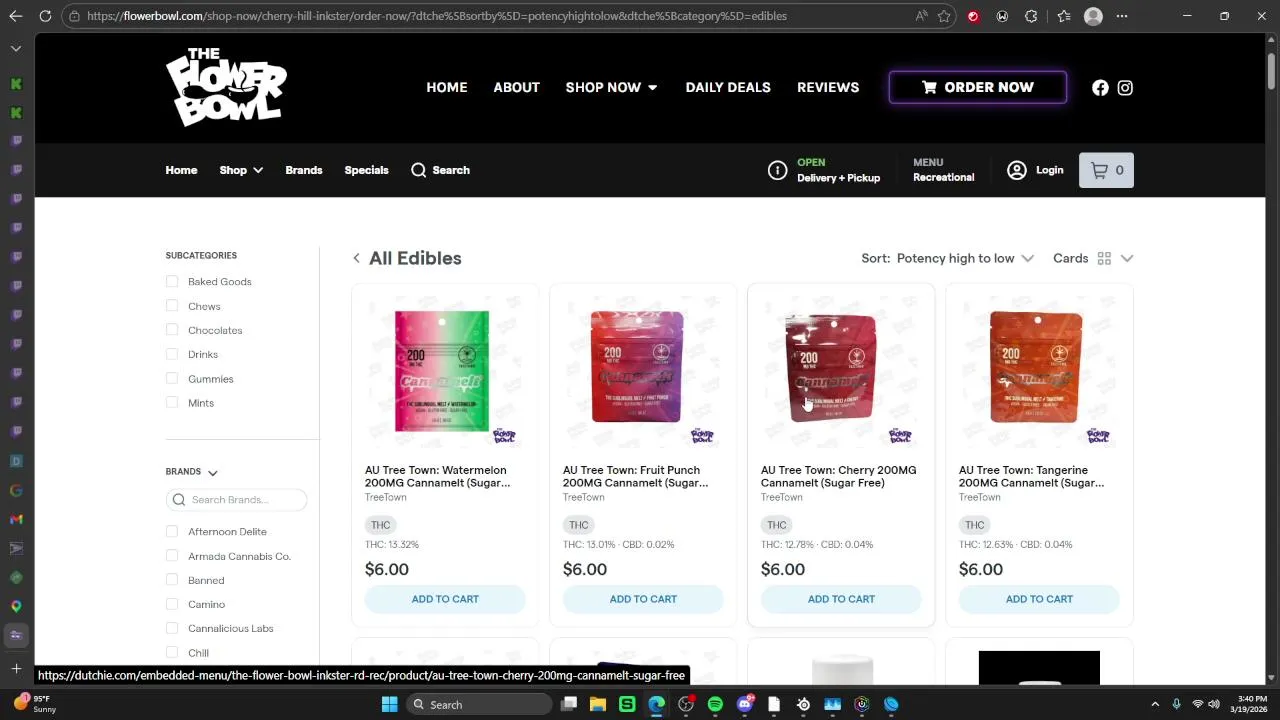Click the Search Brands input field

(x=237, y=500)
